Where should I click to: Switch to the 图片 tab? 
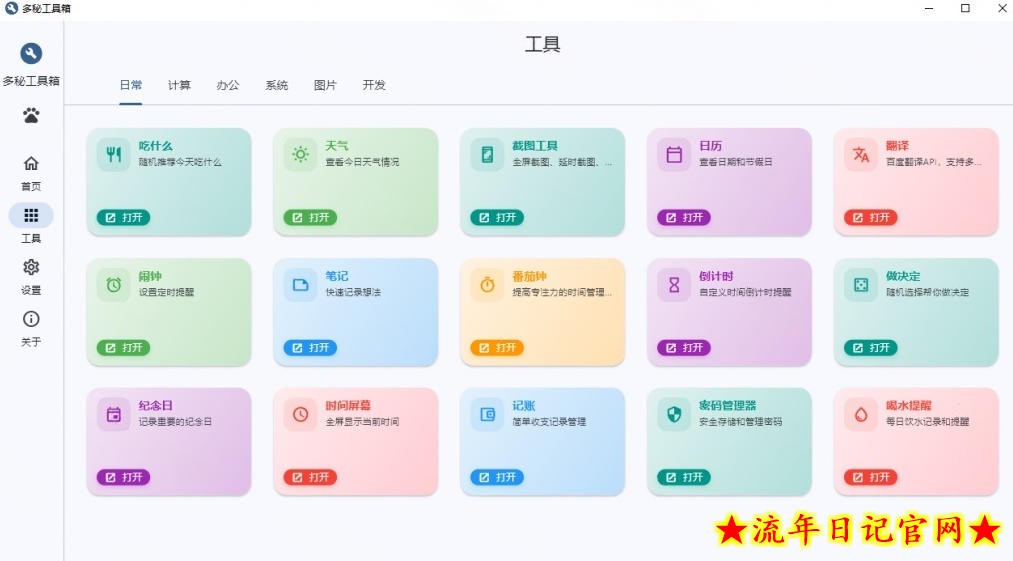325,85
